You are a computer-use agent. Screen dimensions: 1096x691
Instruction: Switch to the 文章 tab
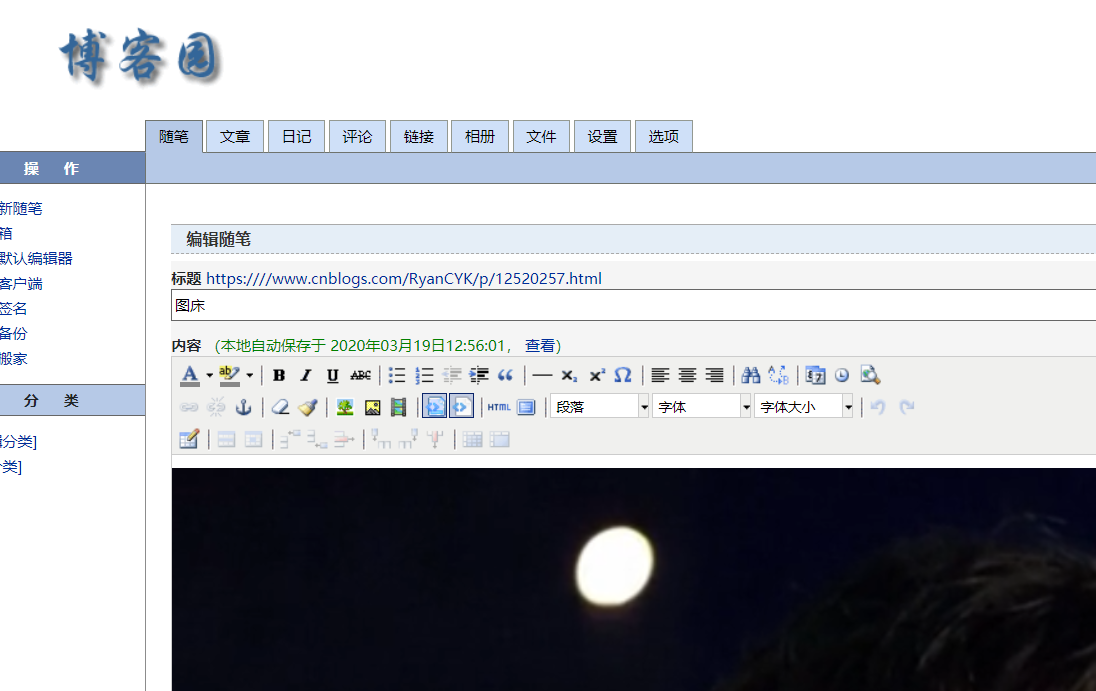pyautogui.click(x=235, y=136)
